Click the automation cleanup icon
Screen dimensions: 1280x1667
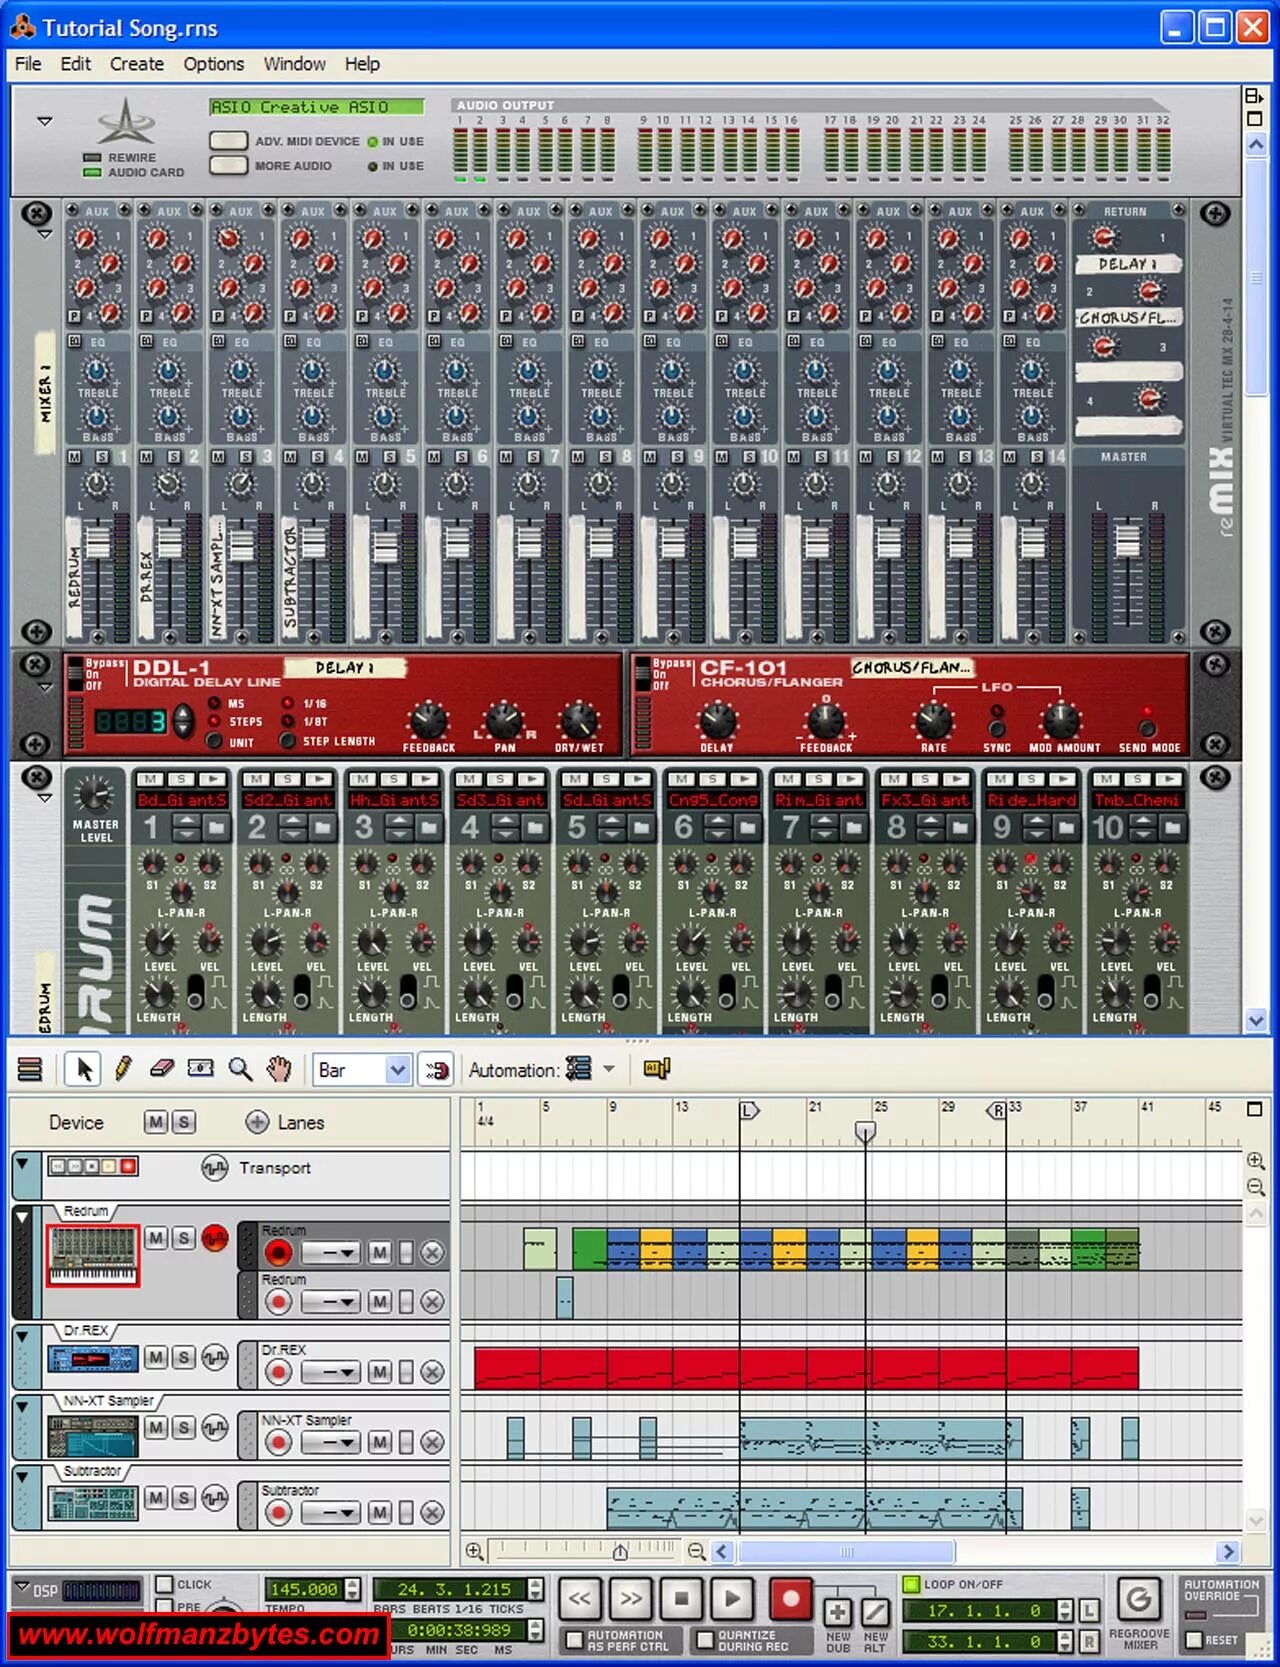point(578,1069)
